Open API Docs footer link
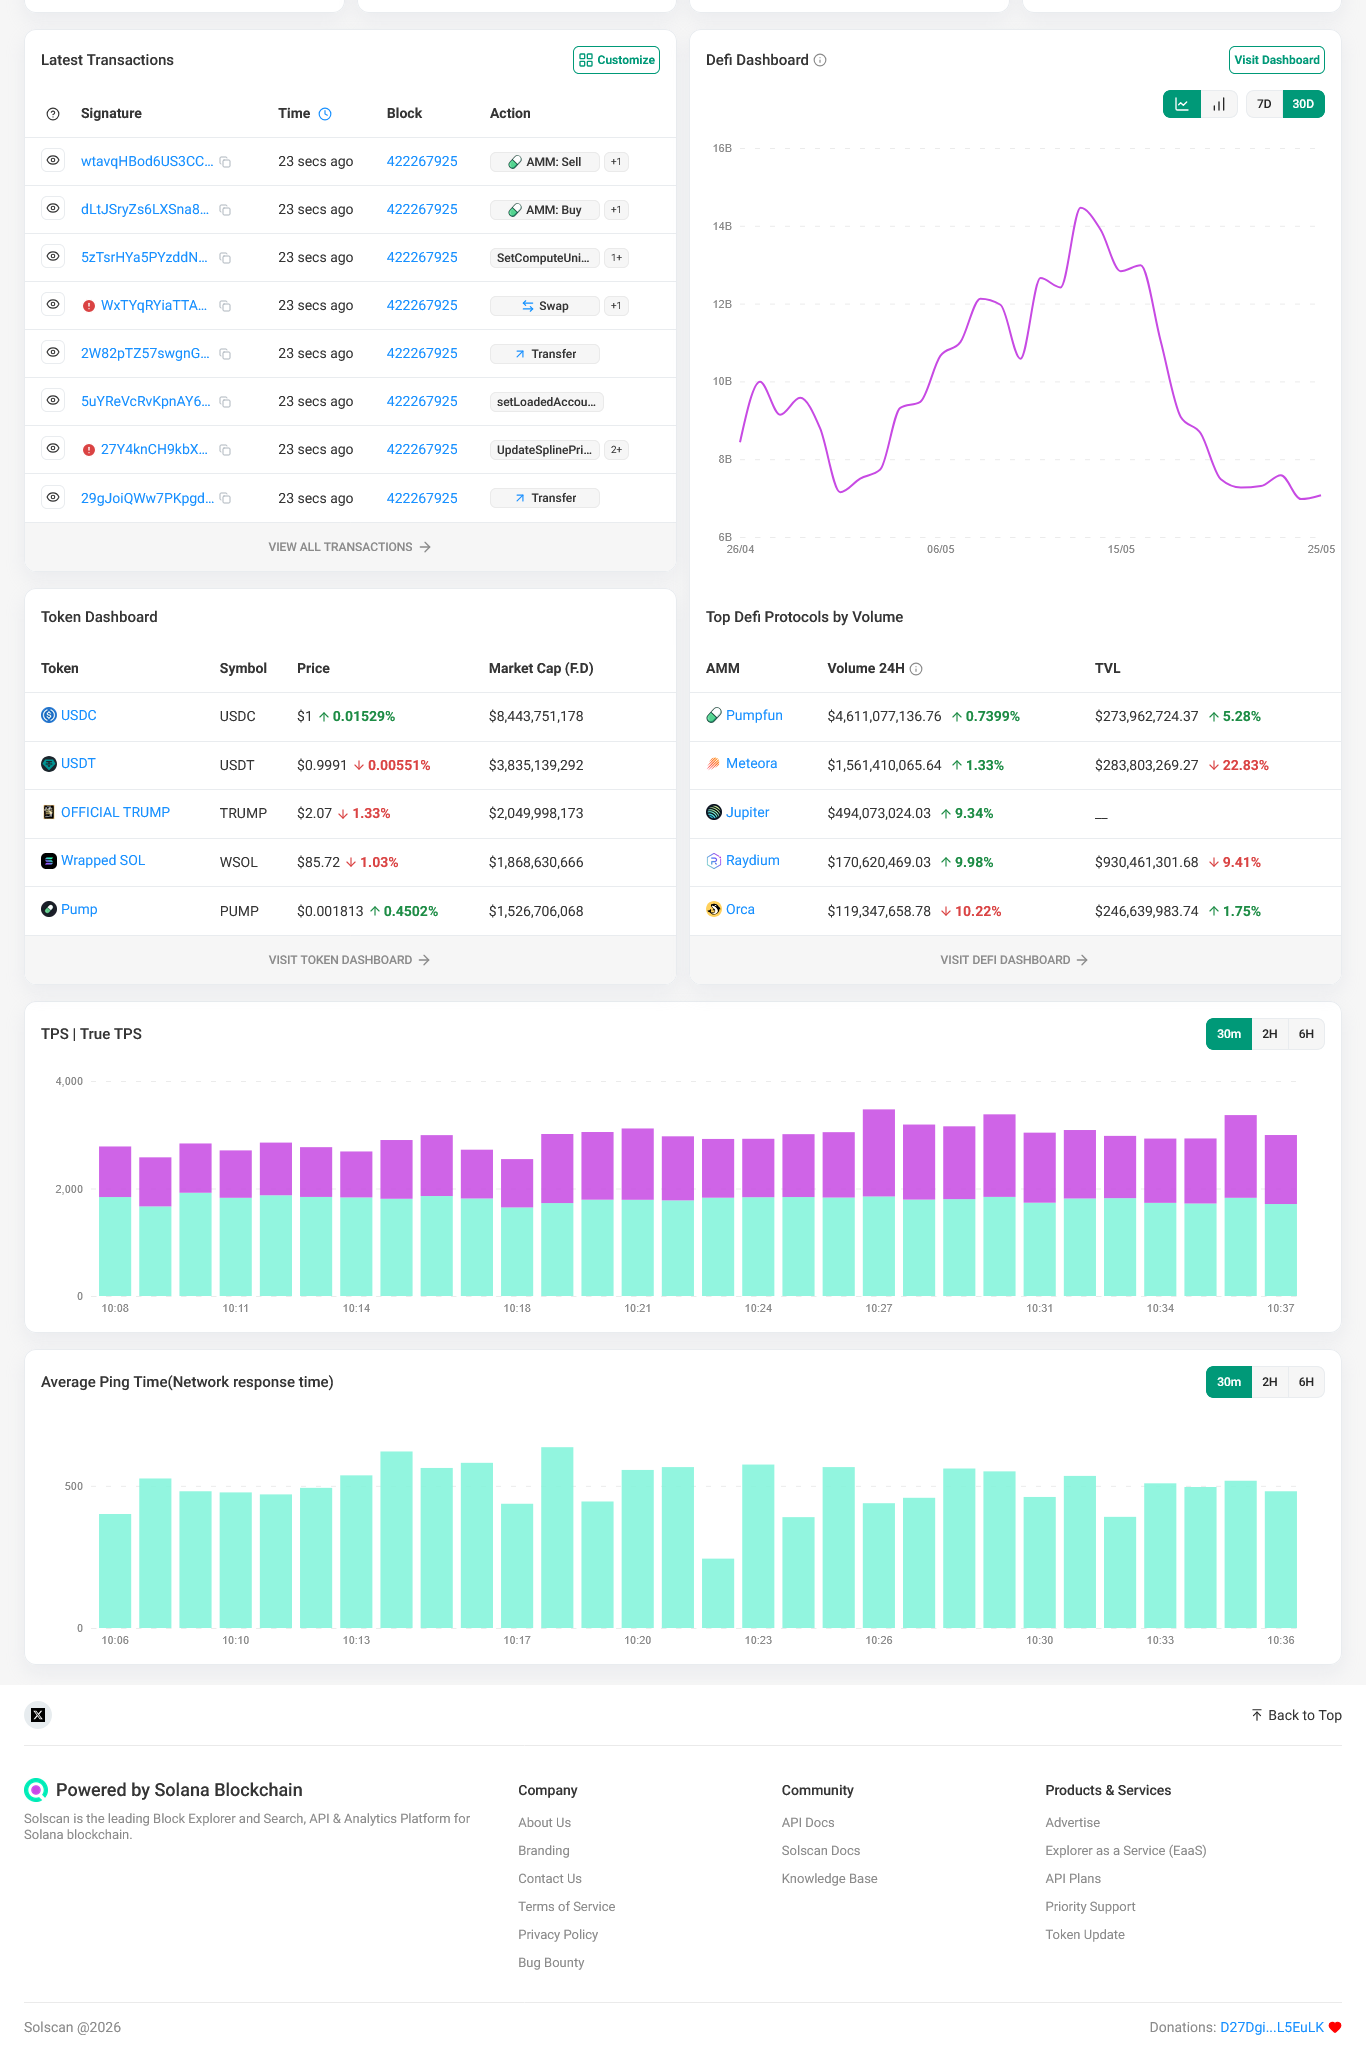This screenshot has height=2051, width=1366. pos(808,1823)
